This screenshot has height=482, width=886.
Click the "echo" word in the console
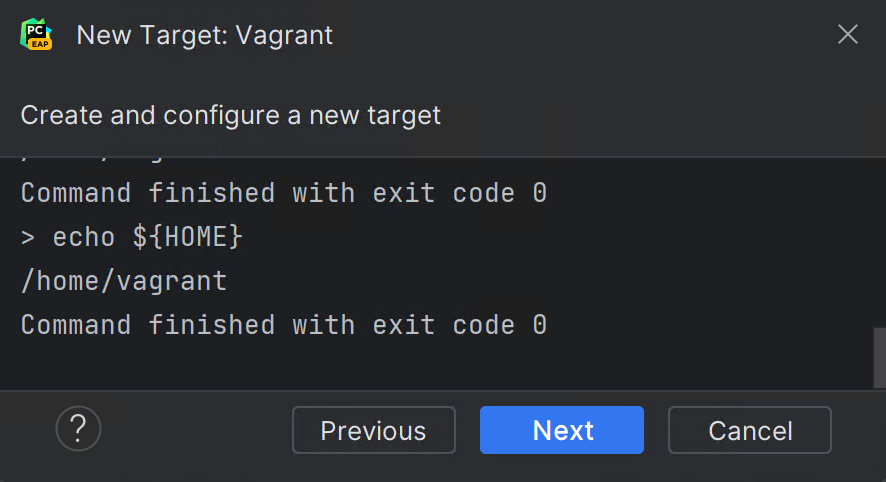[84, 237]
